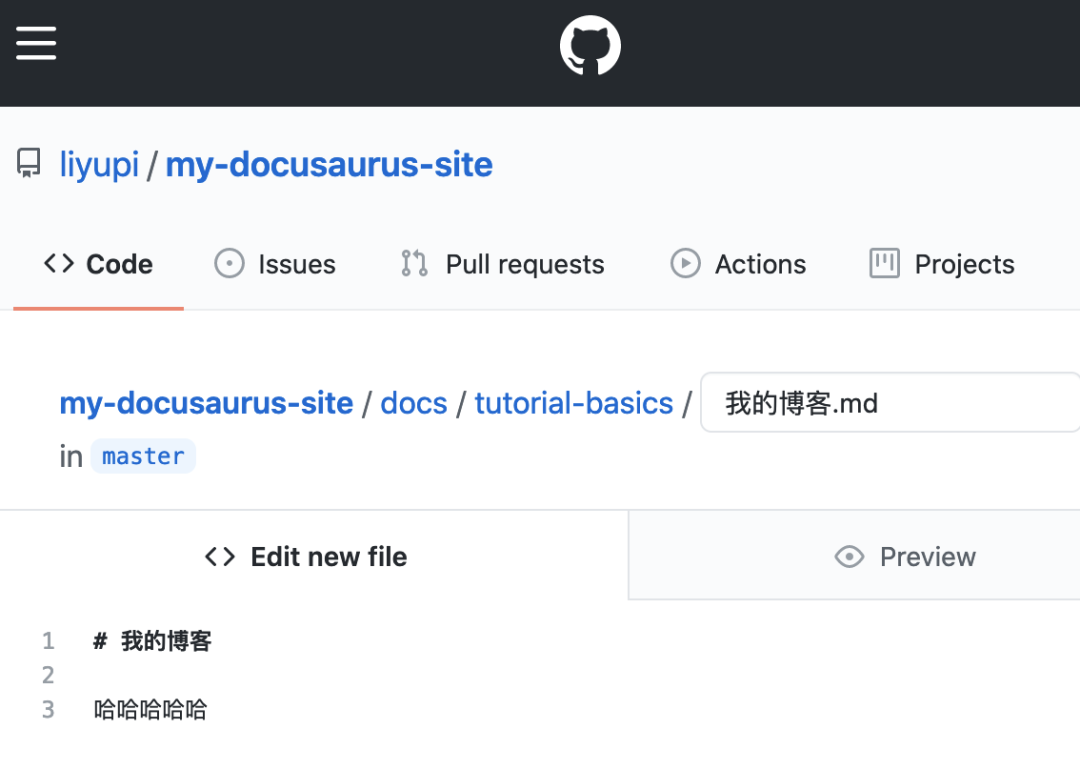
Task: Click the repository book icon beside liyupi
Action: (x=29, y=164)
